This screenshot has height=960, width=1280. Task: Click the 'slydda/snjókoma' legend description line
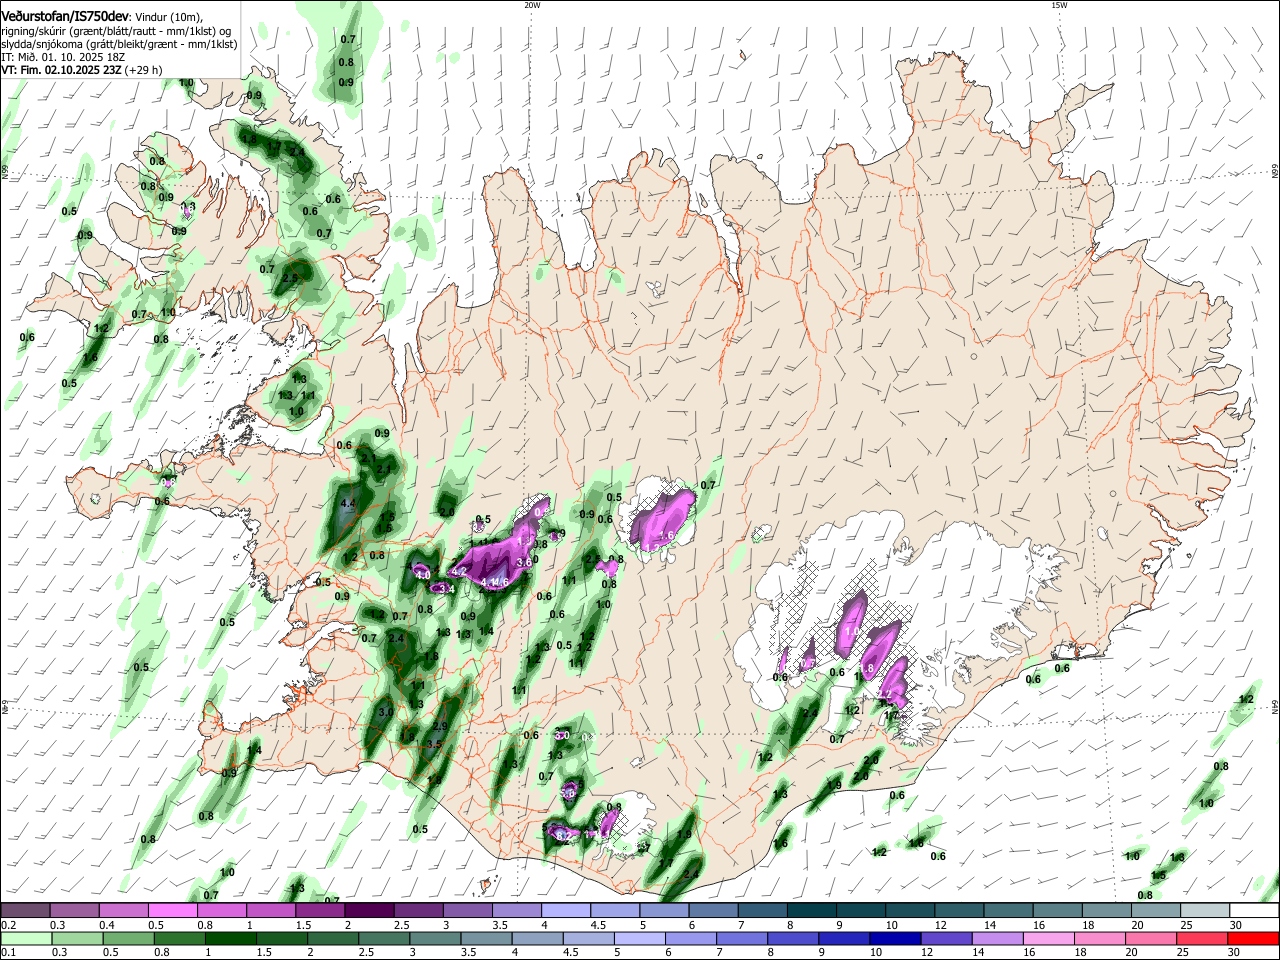(119, 44)
